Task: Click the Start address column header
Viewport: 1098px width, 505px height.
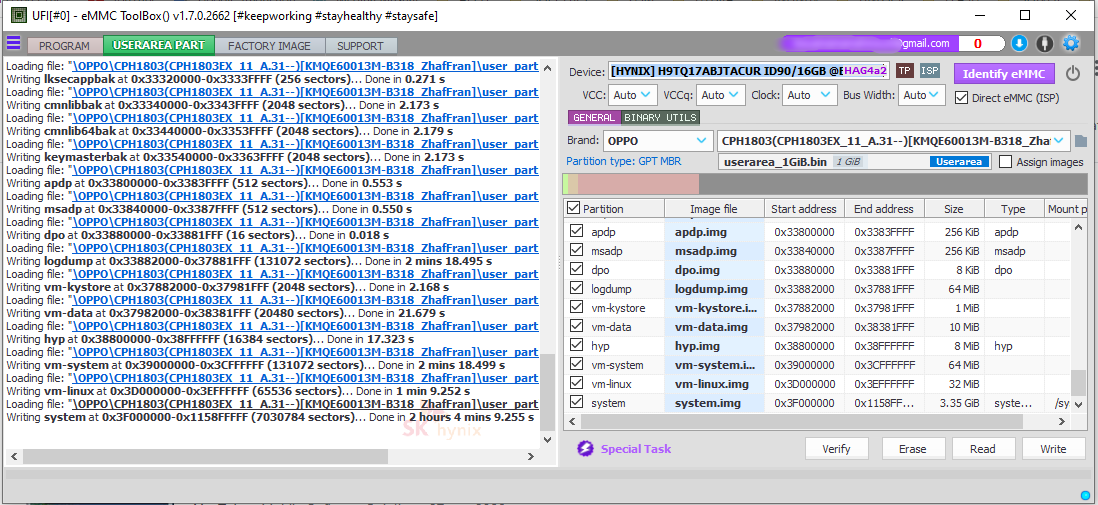Action: tap(804, 209)
